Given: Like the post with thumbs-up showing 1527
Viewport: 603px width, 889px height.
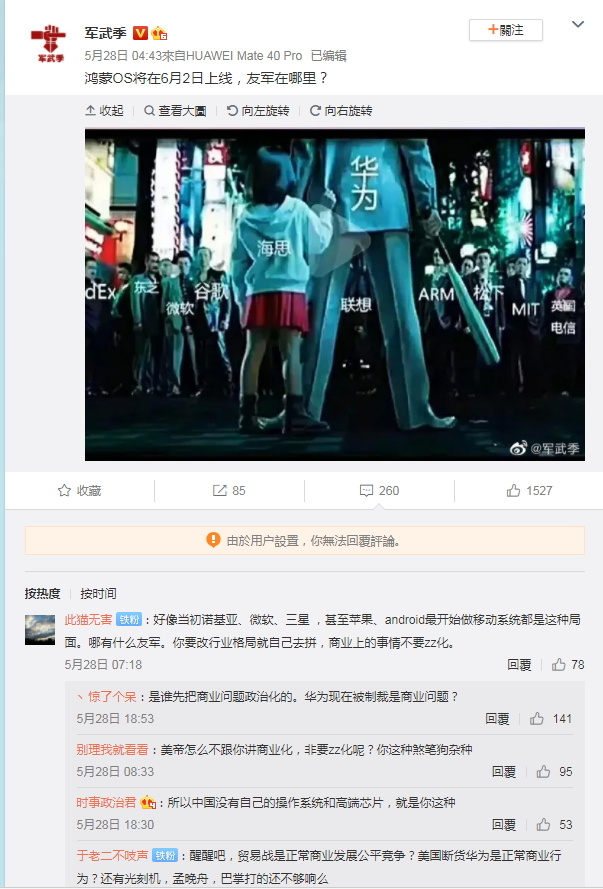Looking at the screenshot, I should click(529, 490).
